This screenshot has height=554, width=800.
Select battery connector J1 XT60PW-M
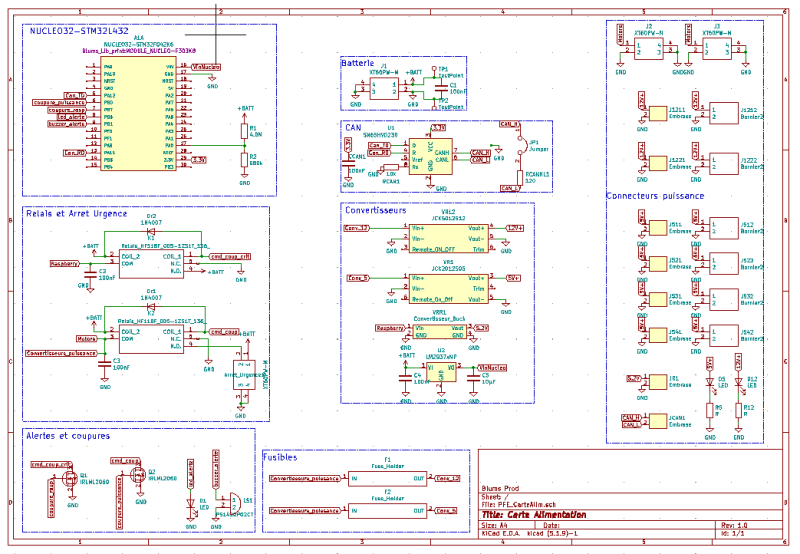(x=384, y=88)
